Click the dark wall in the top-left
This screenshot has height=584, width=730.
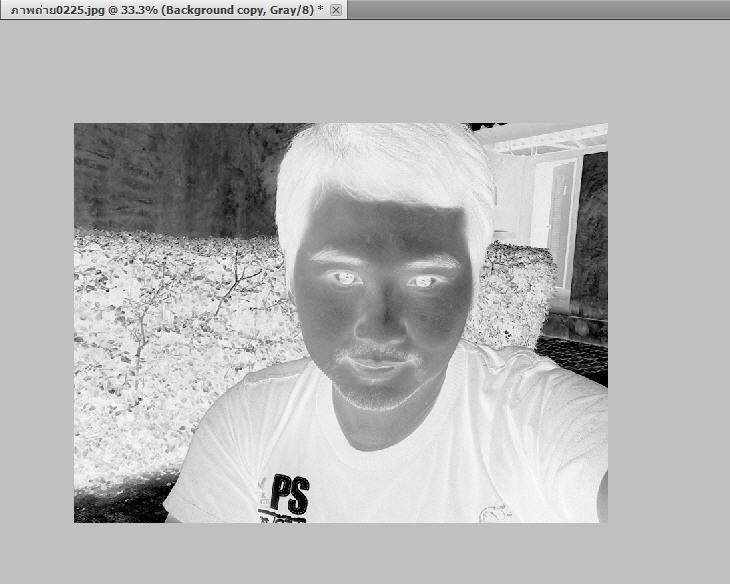pos(150,170)
